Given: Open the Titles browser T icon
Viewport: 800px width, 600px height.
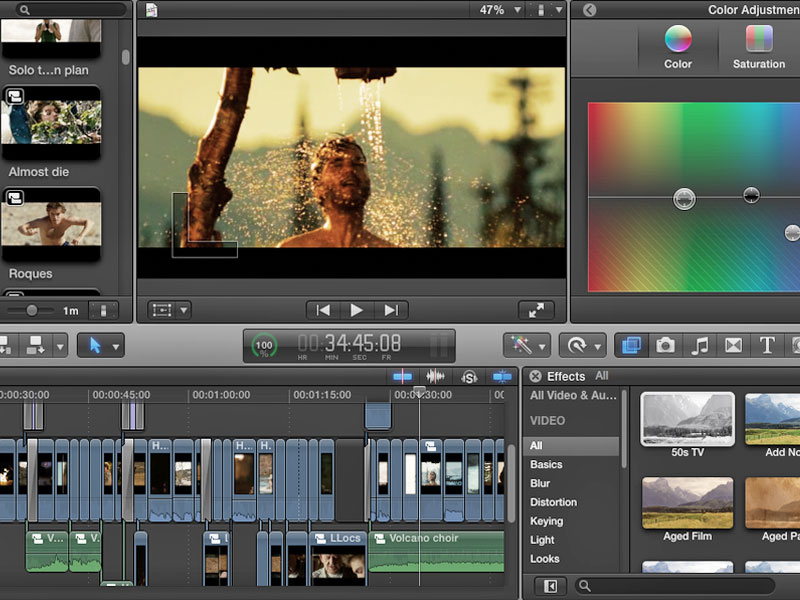Looking at the screenshot, I should 767,346.
